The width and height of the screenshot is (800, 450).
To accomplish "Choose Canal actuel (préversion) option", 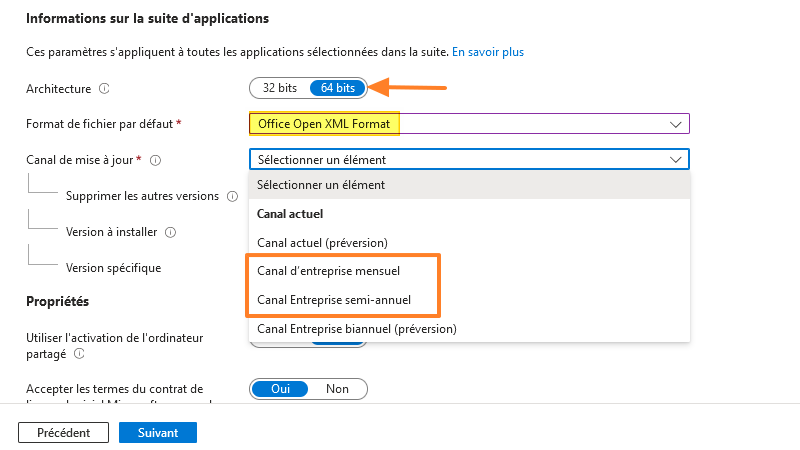I will 322,242.
